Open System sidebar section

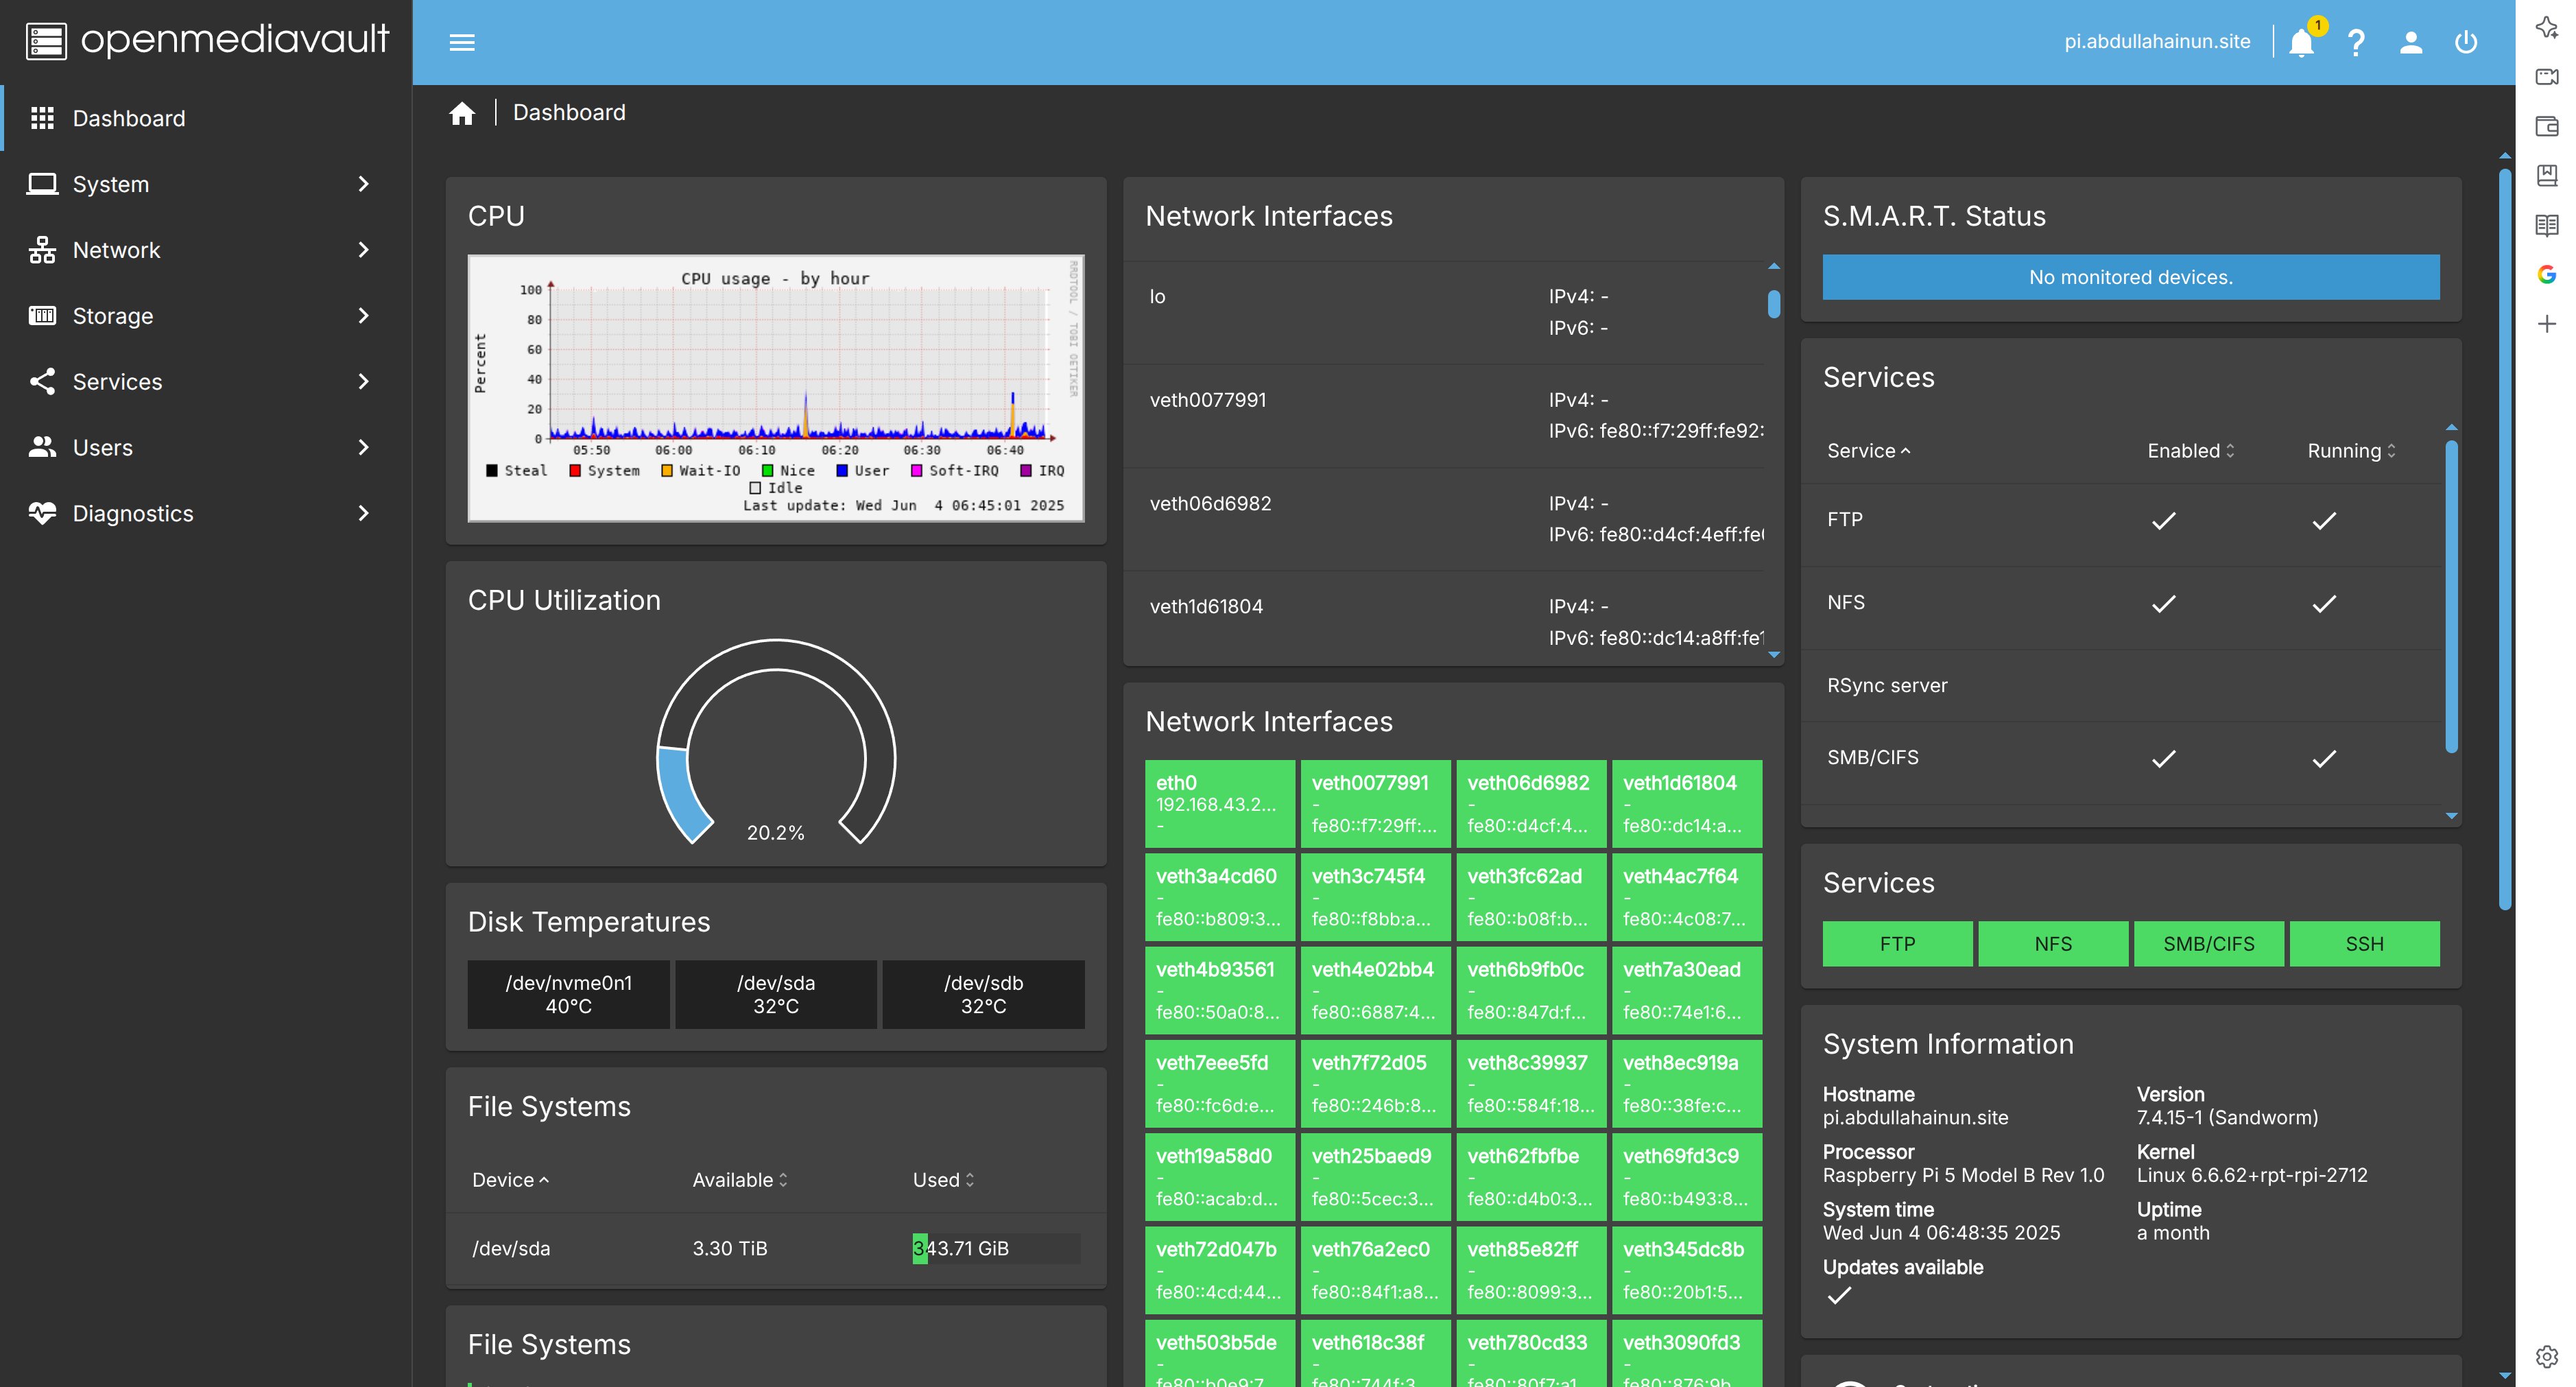click(x=205, y=184)
